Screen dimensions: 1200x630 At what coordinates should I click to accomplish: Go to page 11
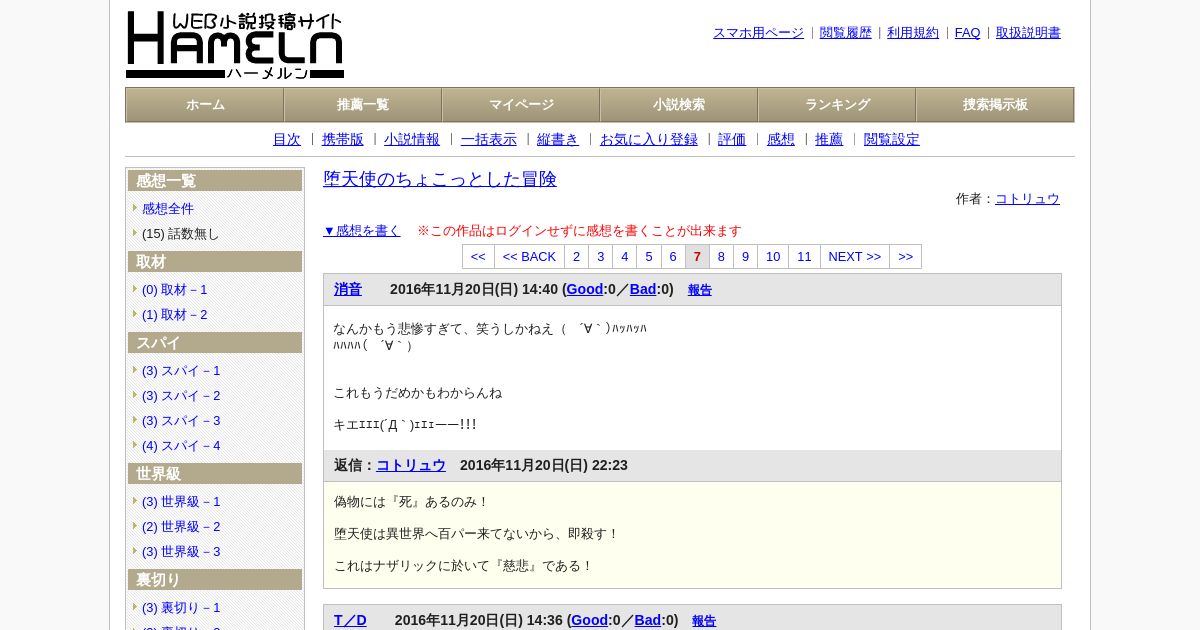[x=804, y=257]
